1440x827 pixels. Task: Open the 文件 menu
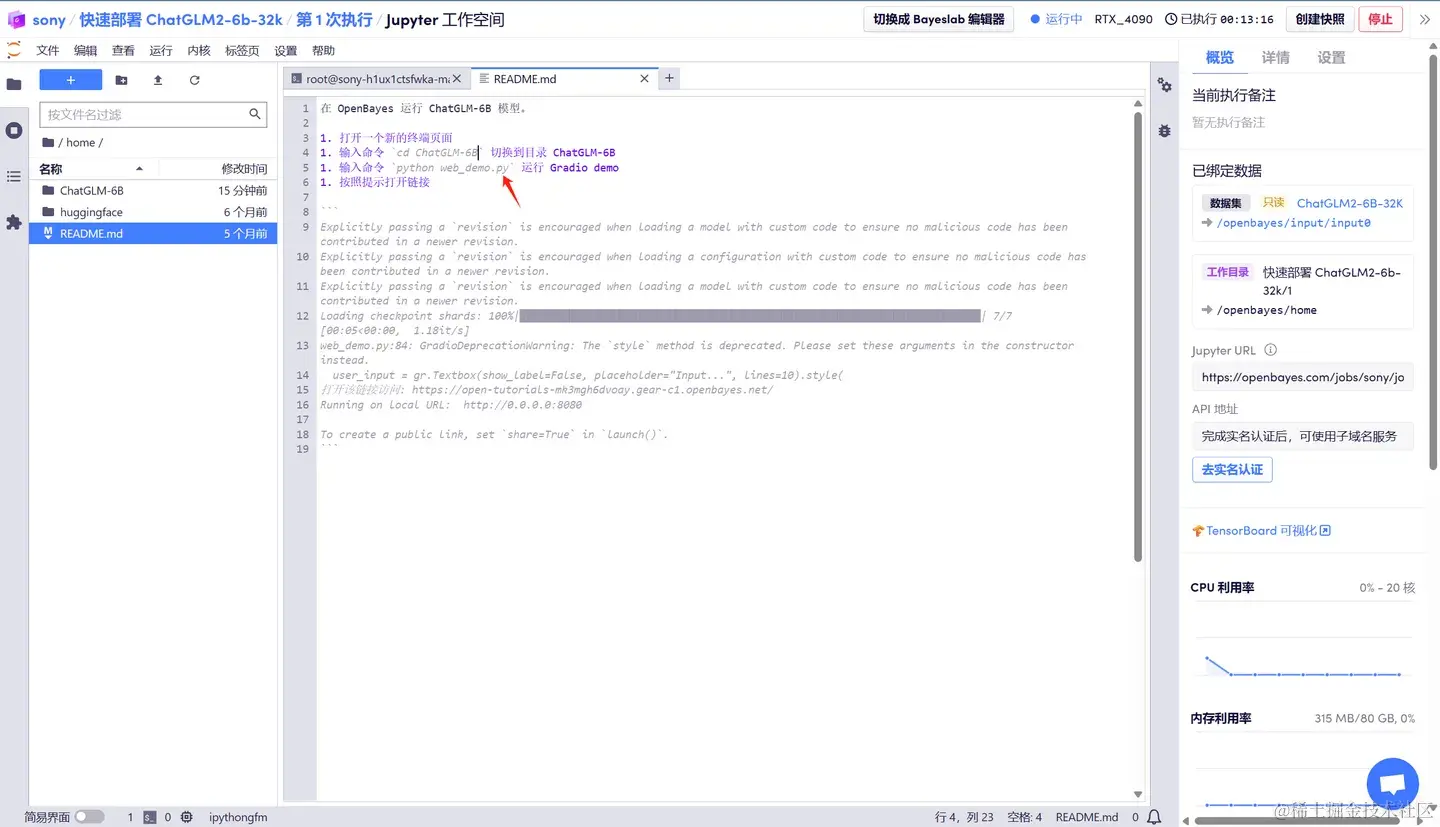point(48,50)
